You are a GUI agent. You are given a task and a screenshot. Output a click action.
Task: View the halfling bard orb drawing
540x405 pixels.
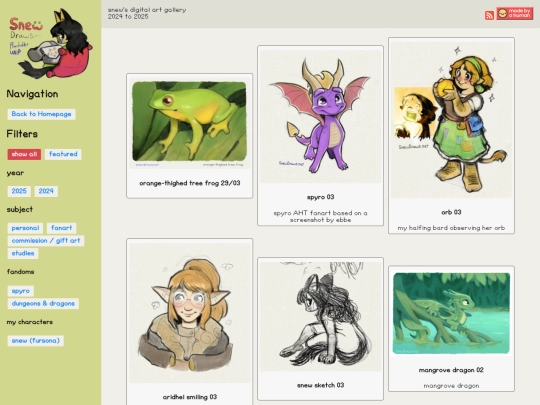point(451,136)
